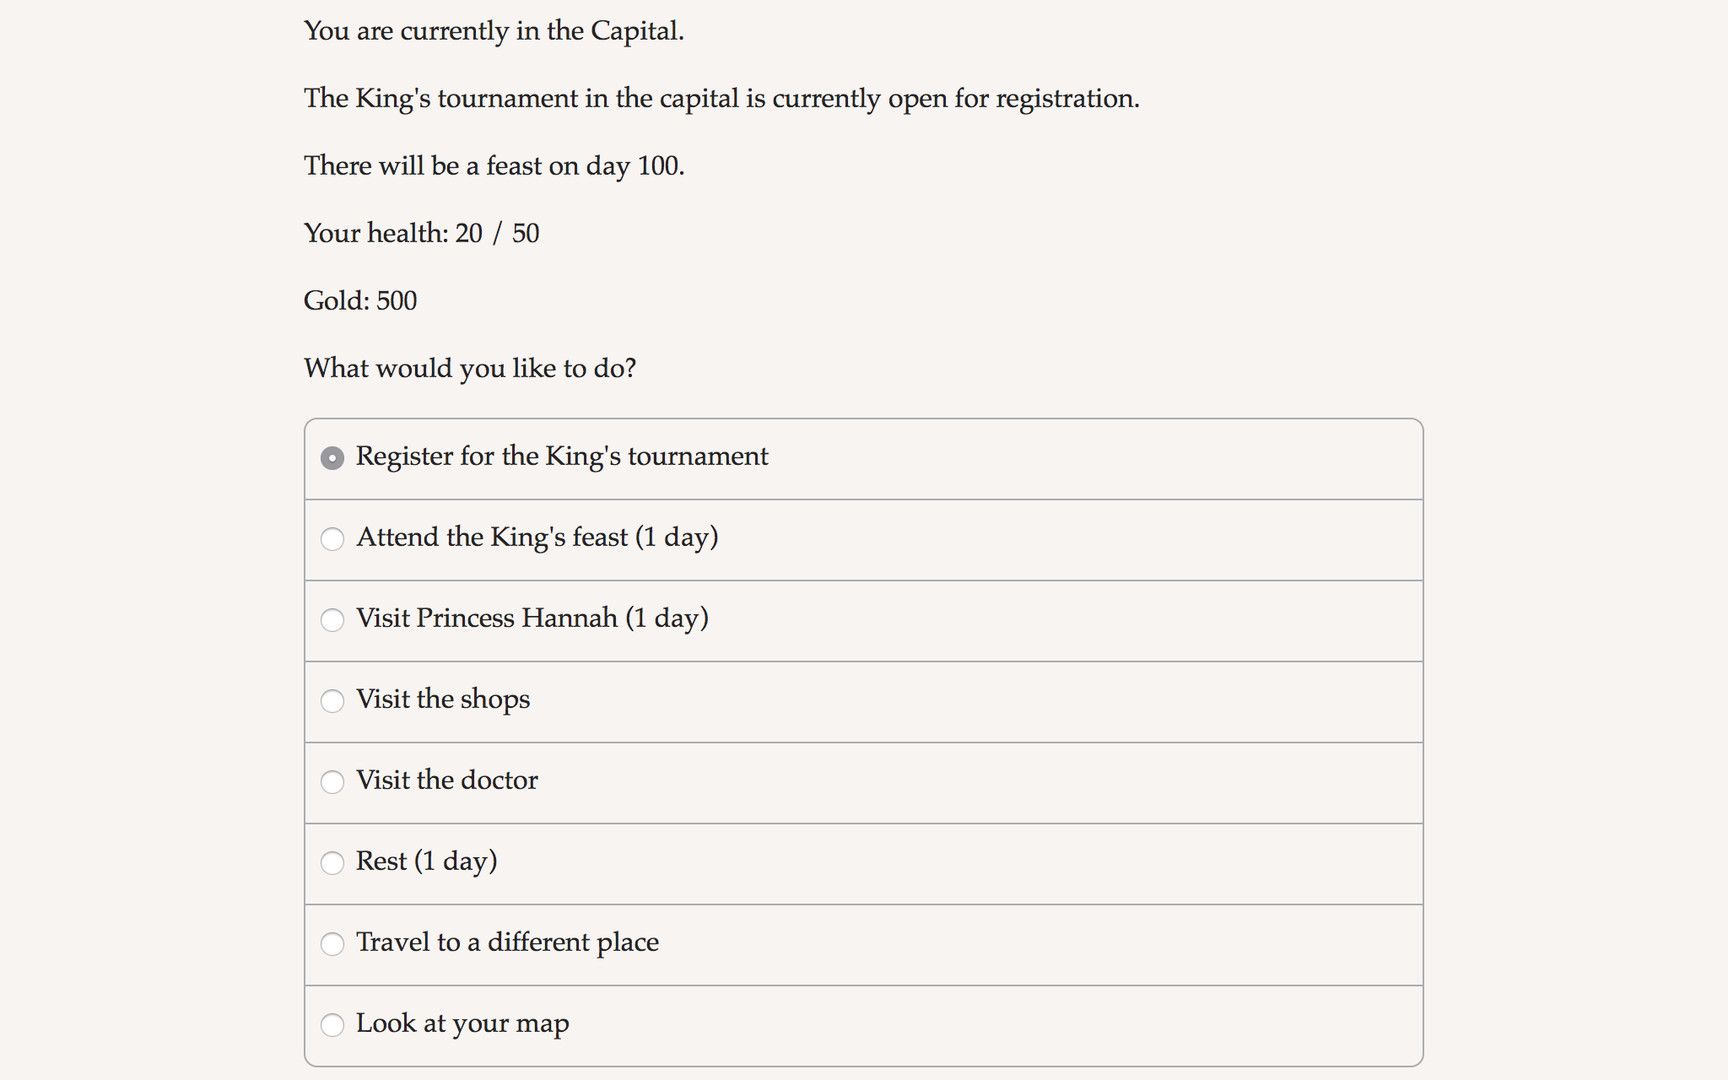Click the "Look at your map" option text
The width and height of the screenshot is (1728, 1080).
click(462, 1024)
